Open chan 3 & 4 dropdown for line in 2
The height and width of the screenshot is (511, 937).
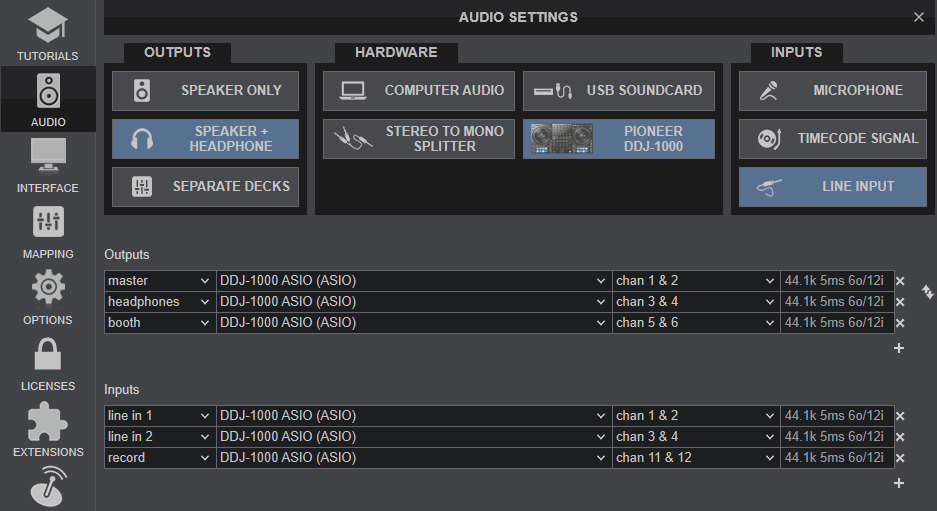coord(696,437)
